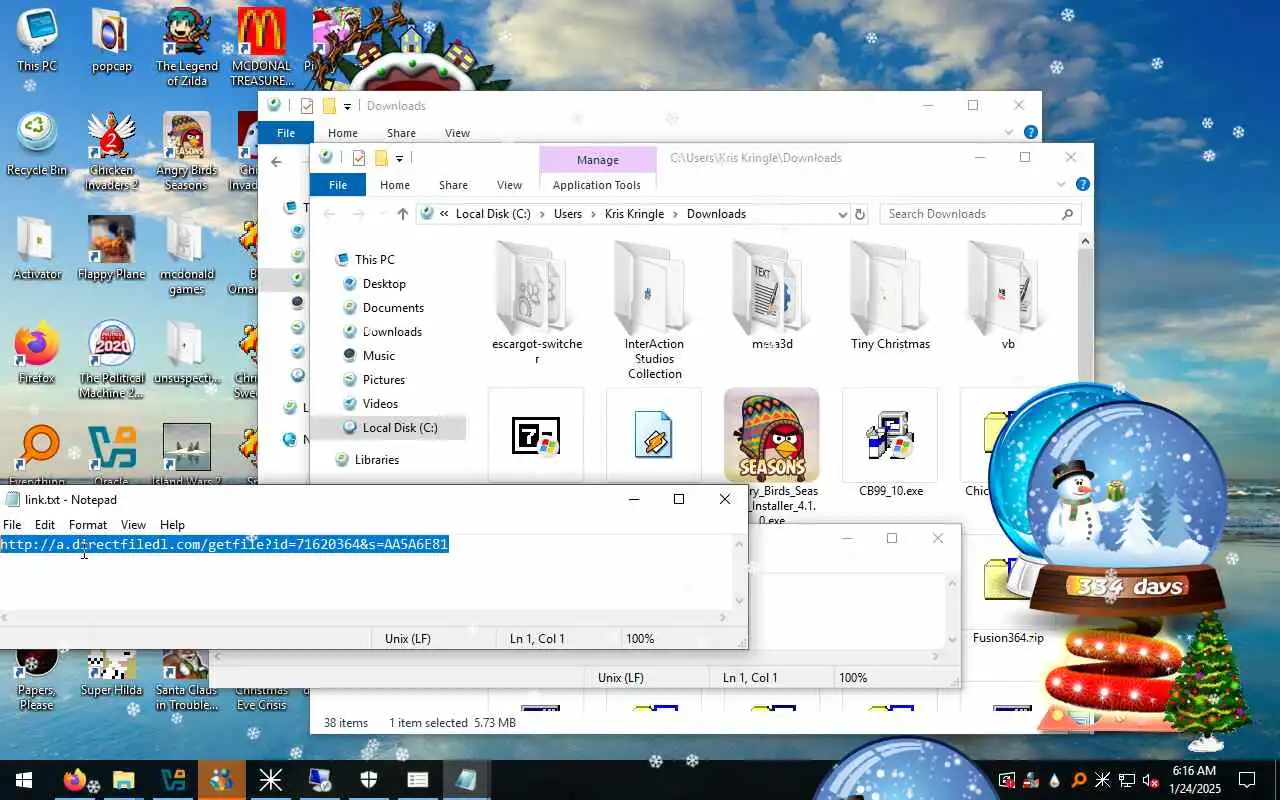Select Documents in the navigation pane
The image size is (1280, 800).
click(x=393, y=308)
